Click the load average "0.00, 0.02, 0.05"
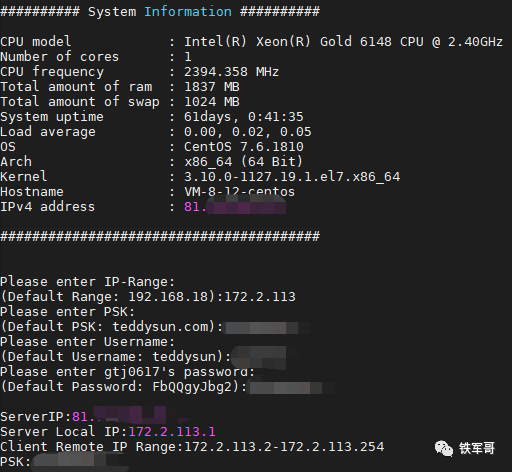 point(248,132)
